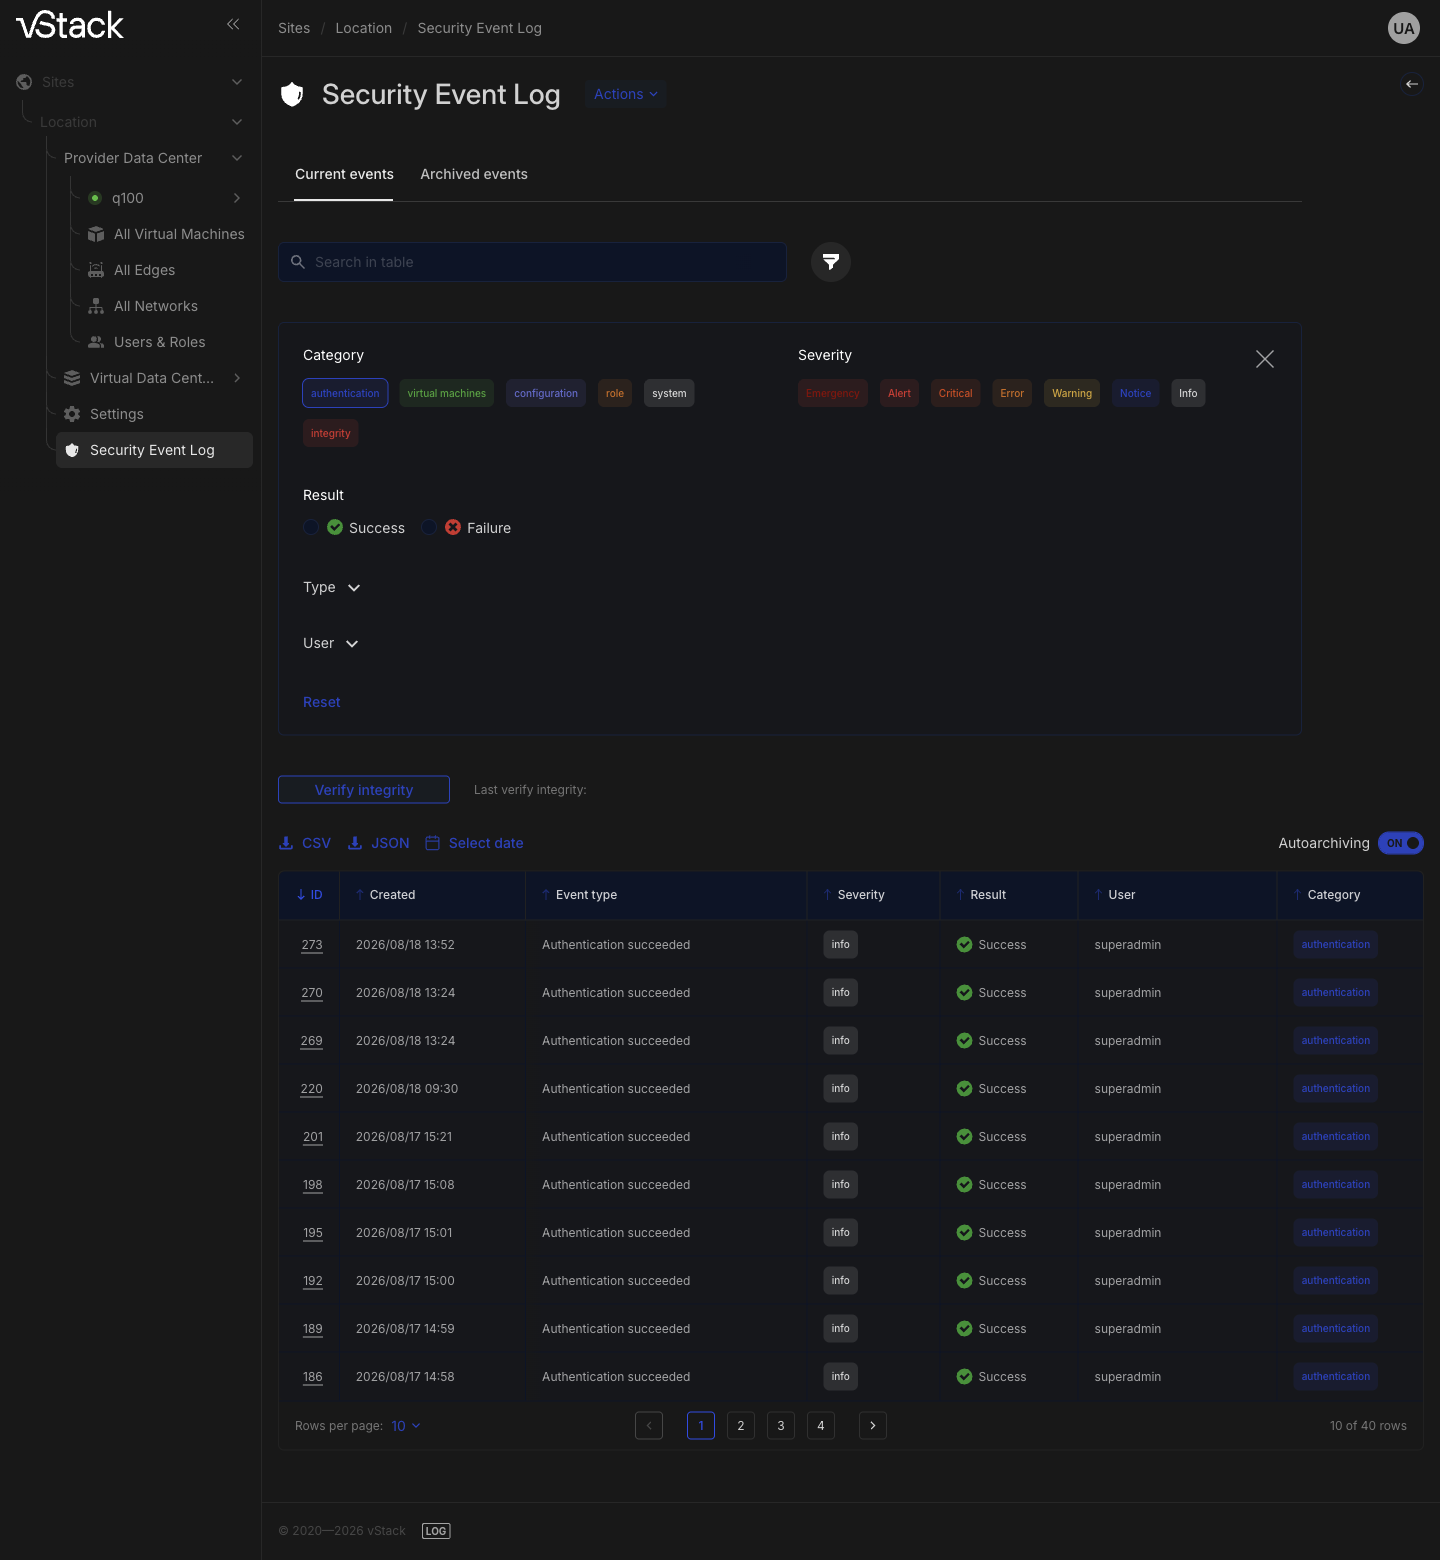Click the back arrow icon at top right
The height and width of the screenshot is (1560, 1440).
[x=1412, y=84]
